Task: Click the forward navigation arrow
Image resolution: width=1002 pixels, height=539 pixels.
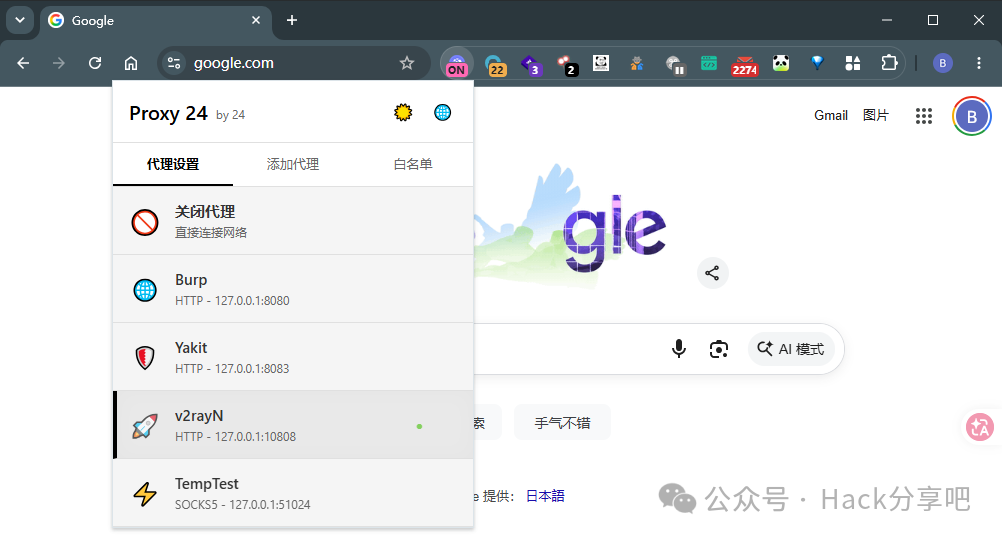Action: pos(59,63)
